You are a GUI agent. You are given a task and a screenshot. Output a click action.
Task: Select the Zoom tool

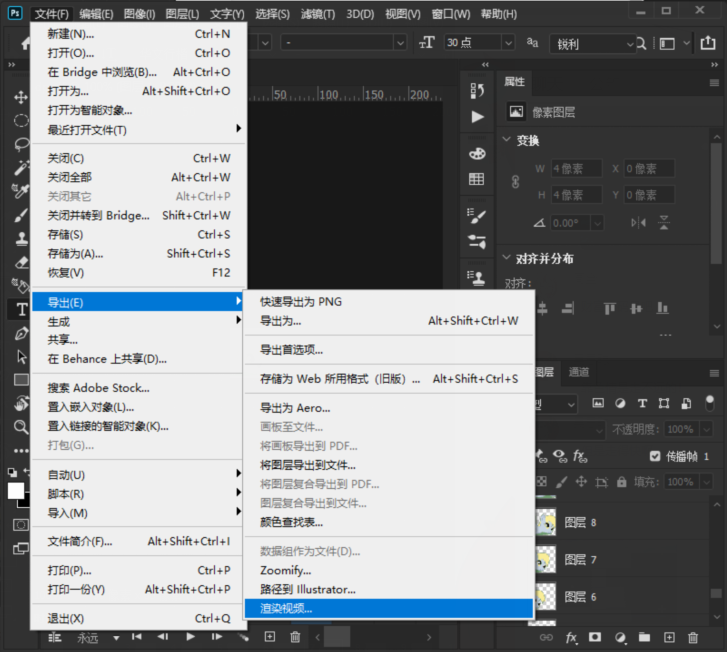tap(21, 427)
